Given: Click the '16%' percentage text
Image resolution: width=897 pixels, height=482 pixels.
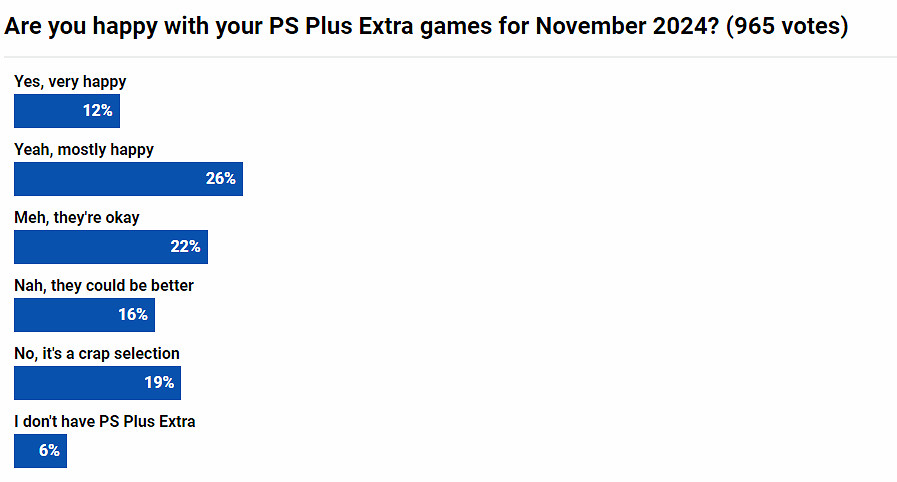Looking at the screenshot, I should point(133,315).
